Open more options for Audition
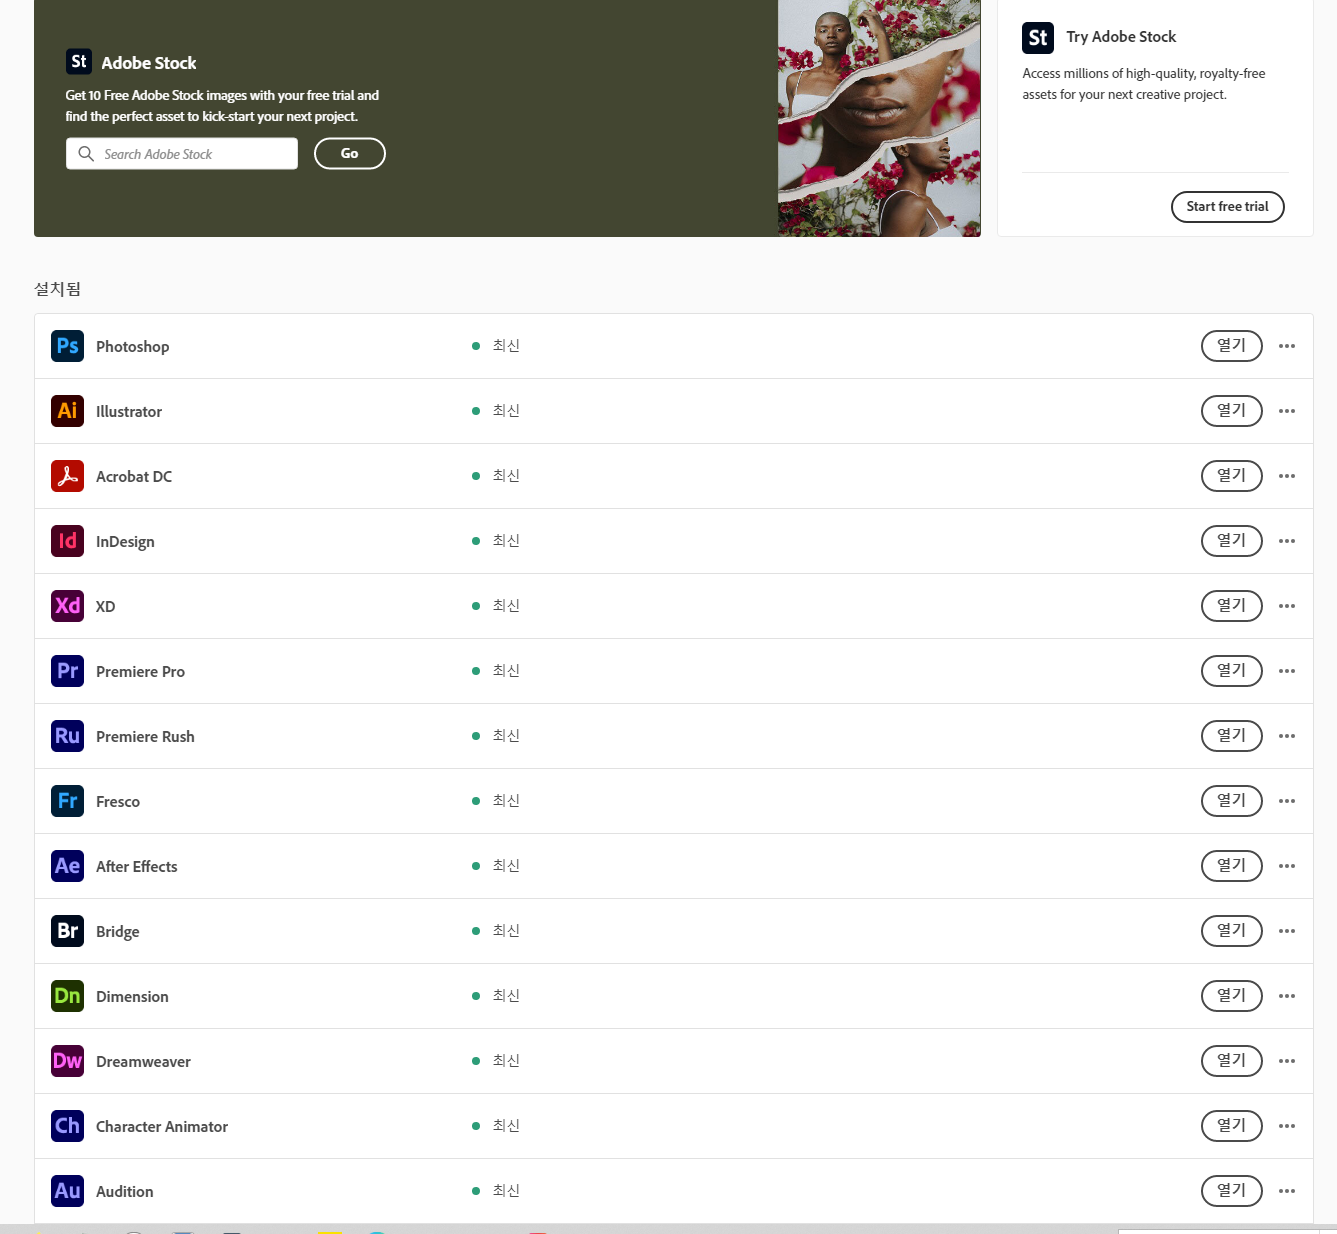Image resolution: width=1337 pixels, height=1234 pixels. pos(1287,1191)
